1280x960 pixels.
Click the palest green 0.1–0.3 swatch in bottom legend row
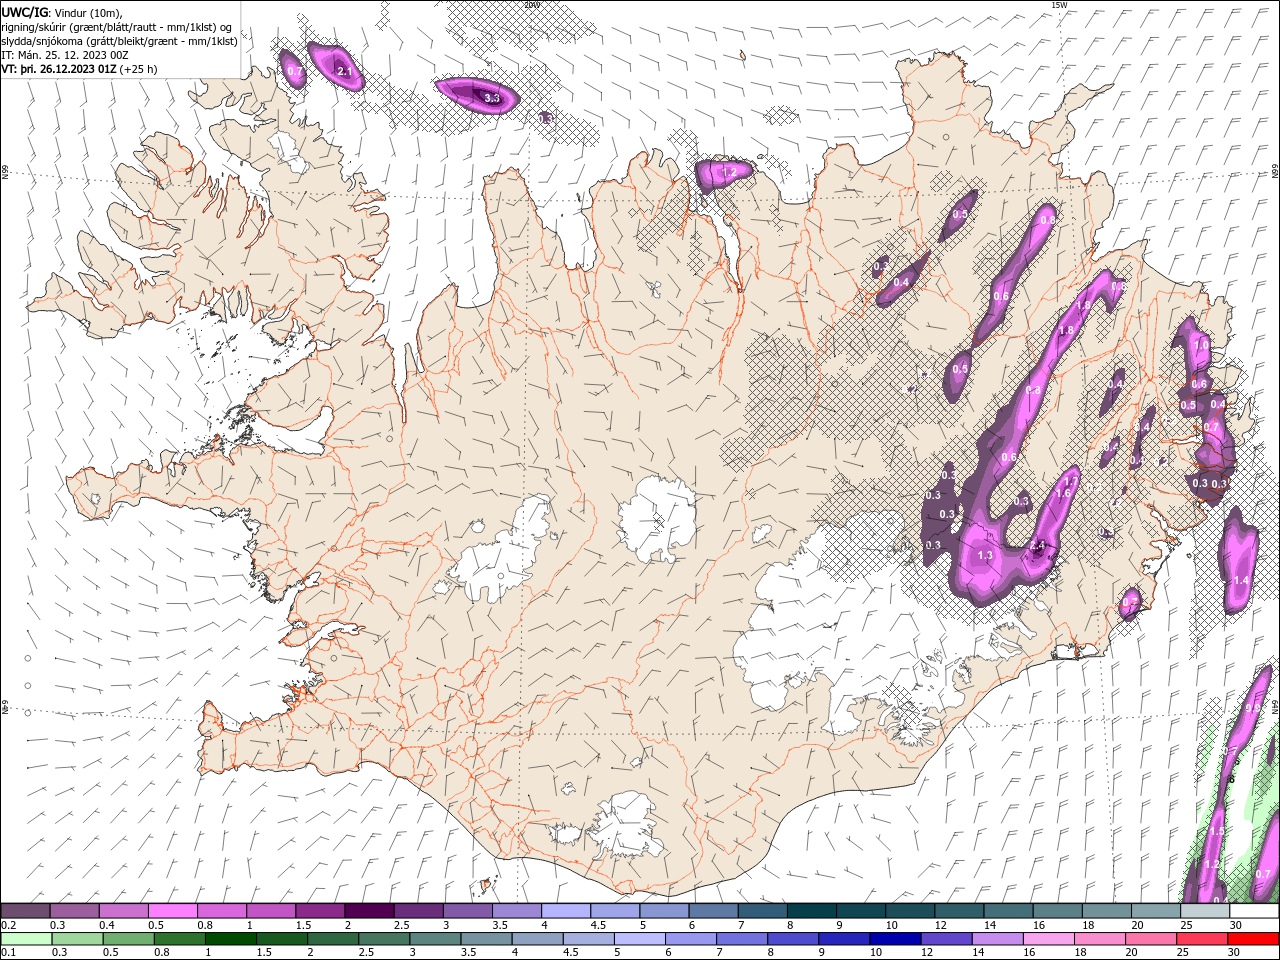(26, 939)
